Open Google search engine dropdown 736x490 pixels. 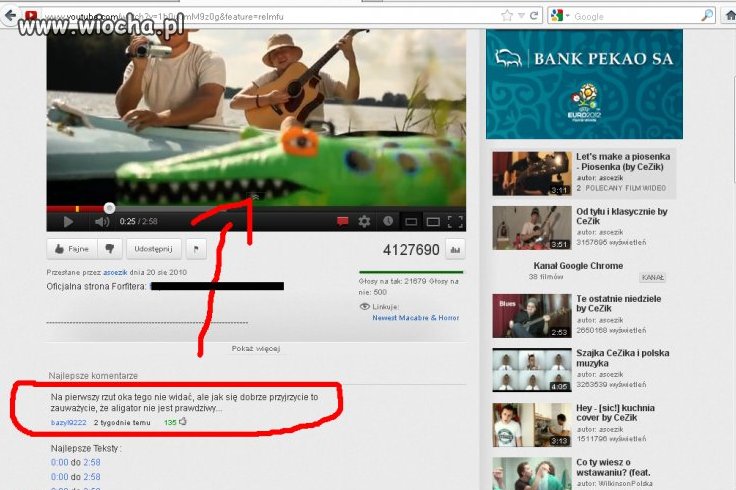(560, 16)
